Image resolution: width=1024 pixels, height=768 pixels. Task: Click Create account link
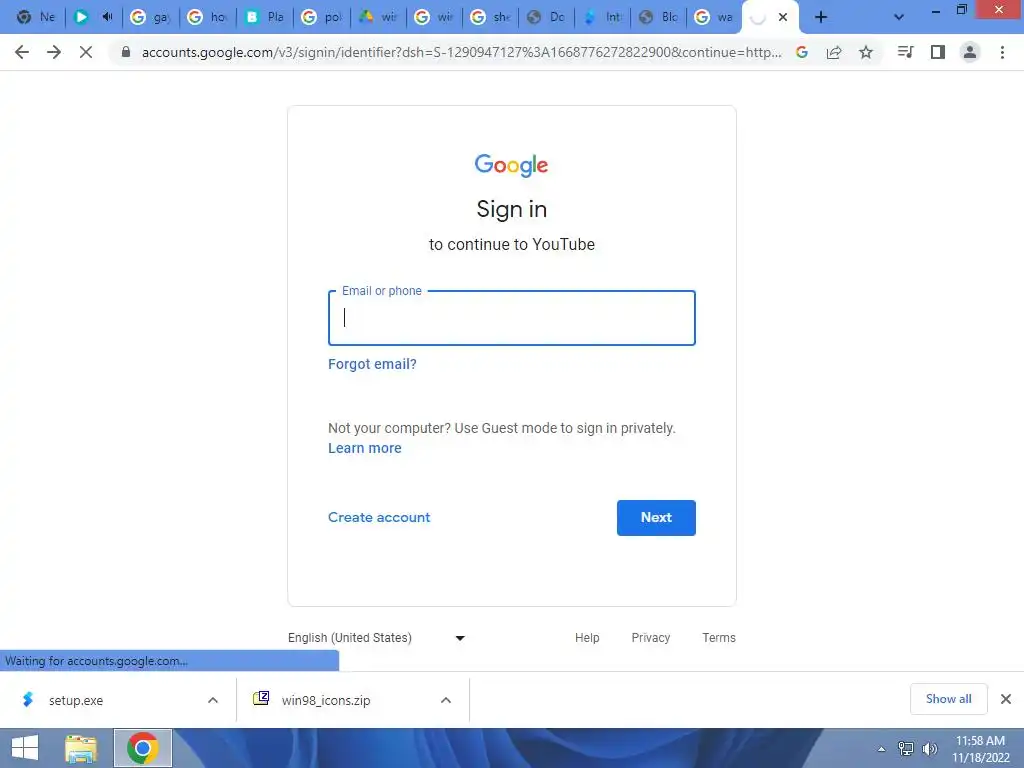(x=379, y=517)
